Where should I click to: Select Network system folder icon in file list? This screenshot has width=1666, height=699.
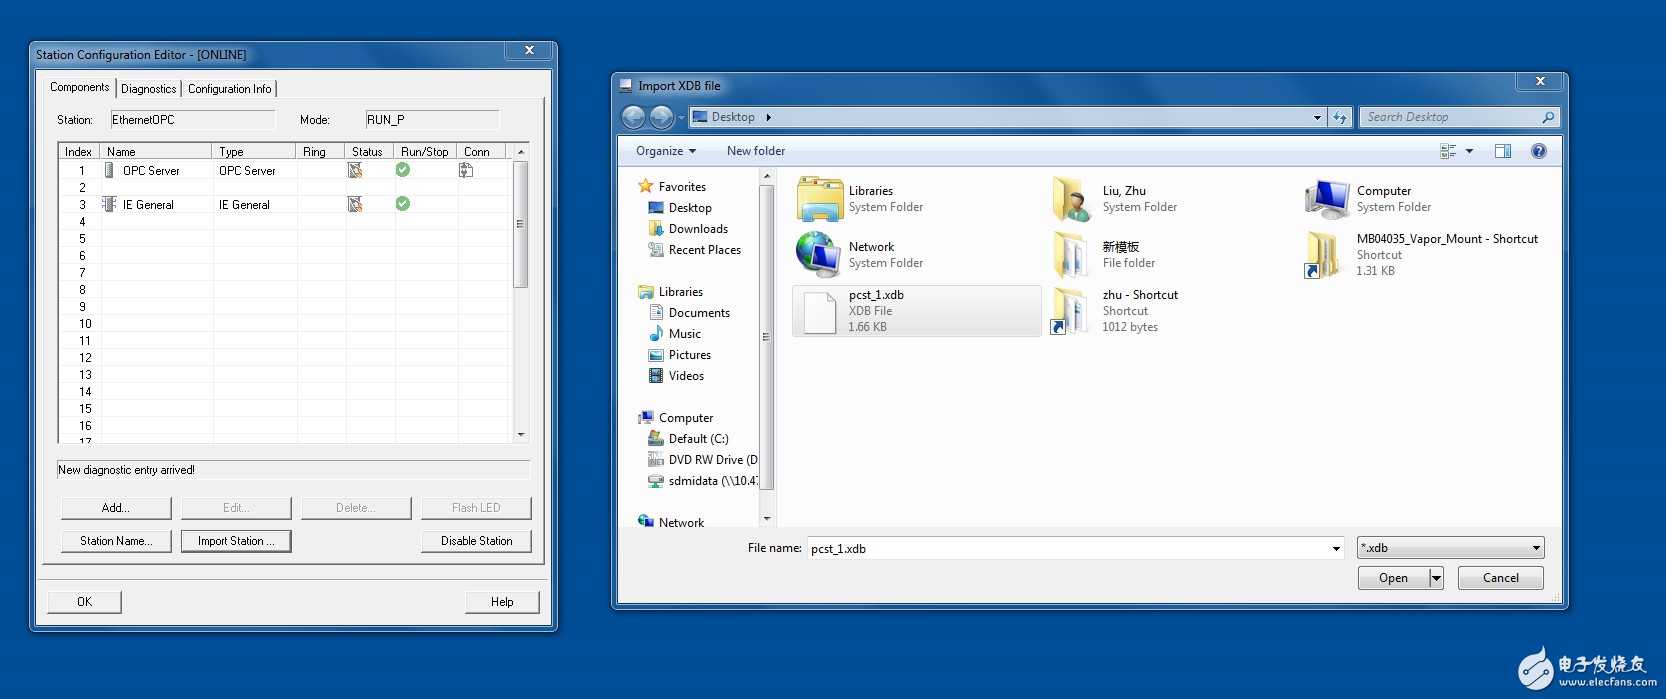(818, 254)
